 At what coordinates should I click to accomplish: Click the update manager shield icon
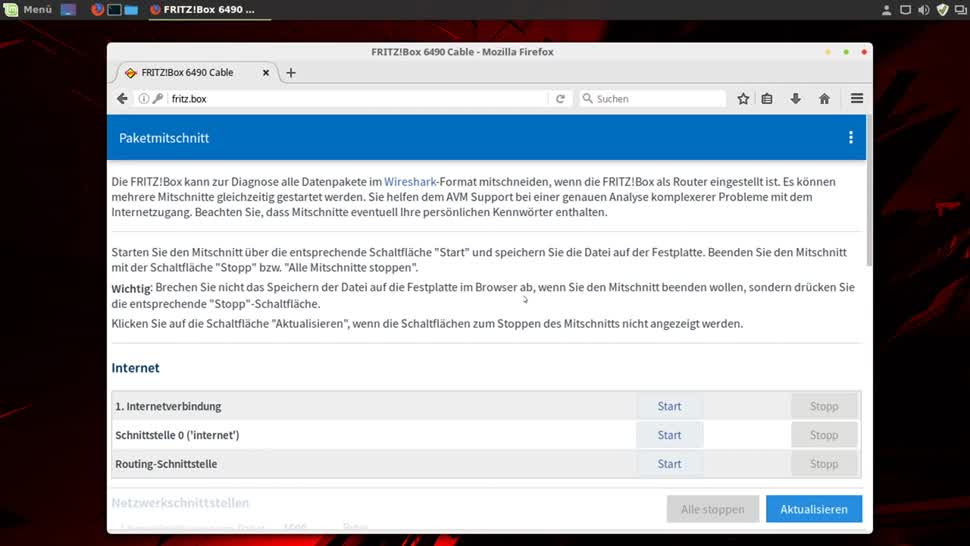(943, 9)
